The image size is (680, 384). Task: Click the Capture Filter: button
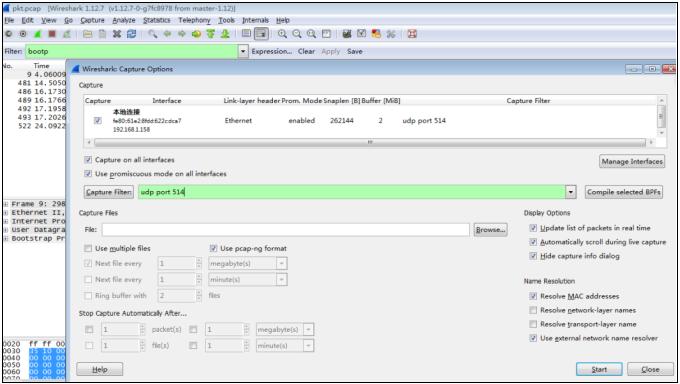click(x=108, y=192)
